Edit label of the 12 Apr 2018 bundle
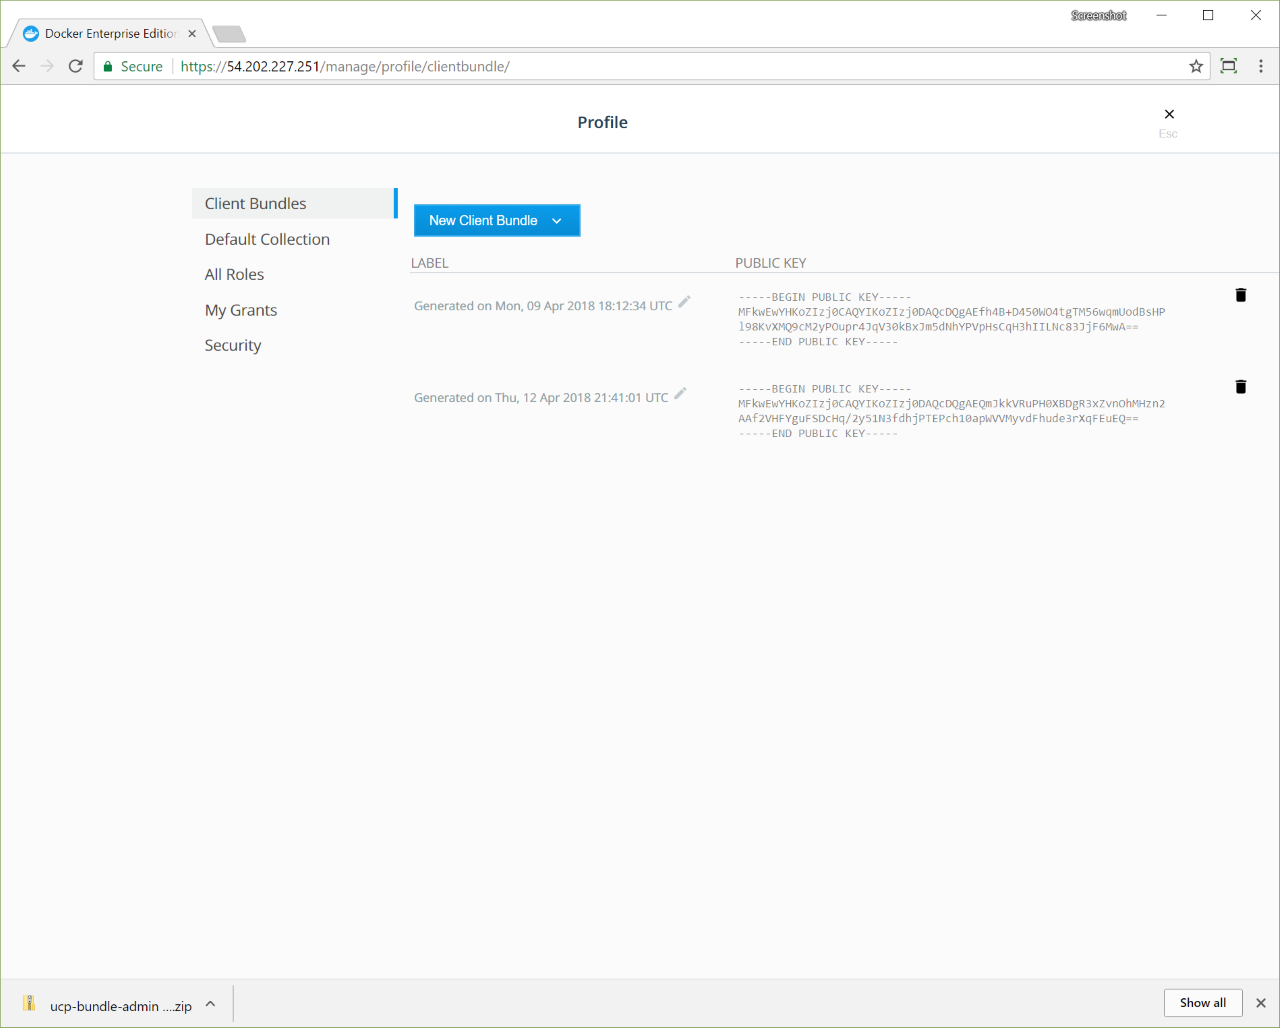This screenshot has height=1028, width=1280. [680, 394]
